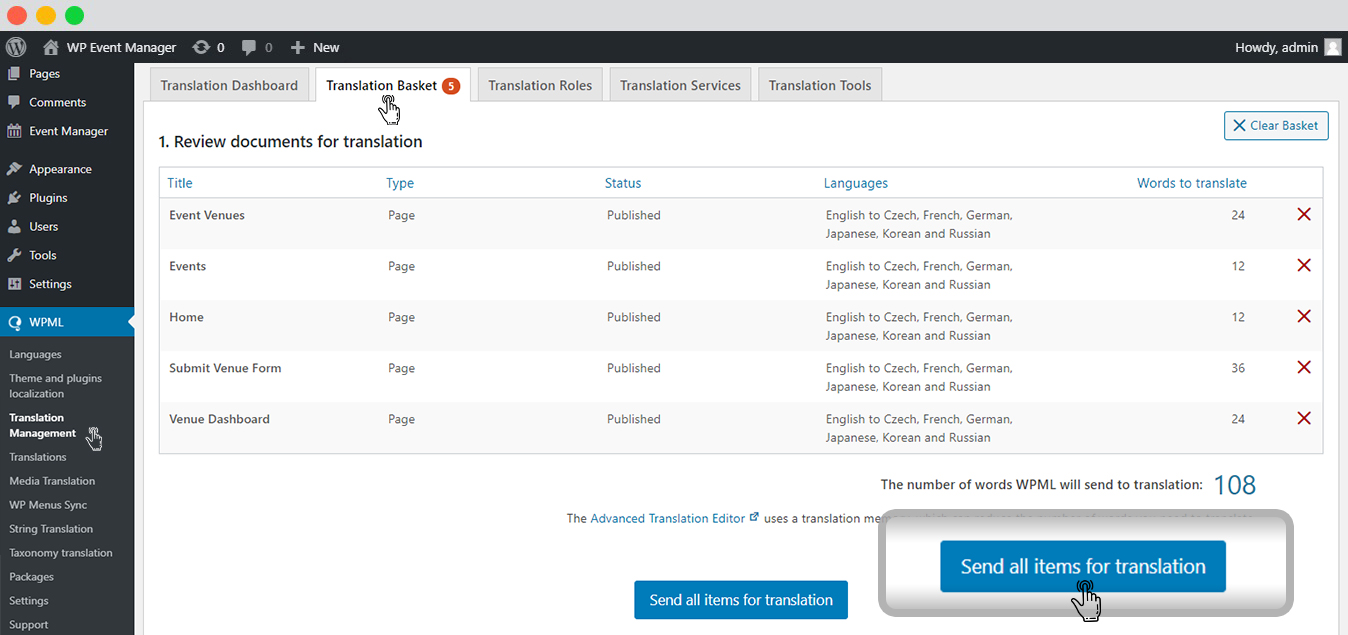Screen dimensions: 1348x635
Task: Click the WPML logo icon
Action: point(14,322)
